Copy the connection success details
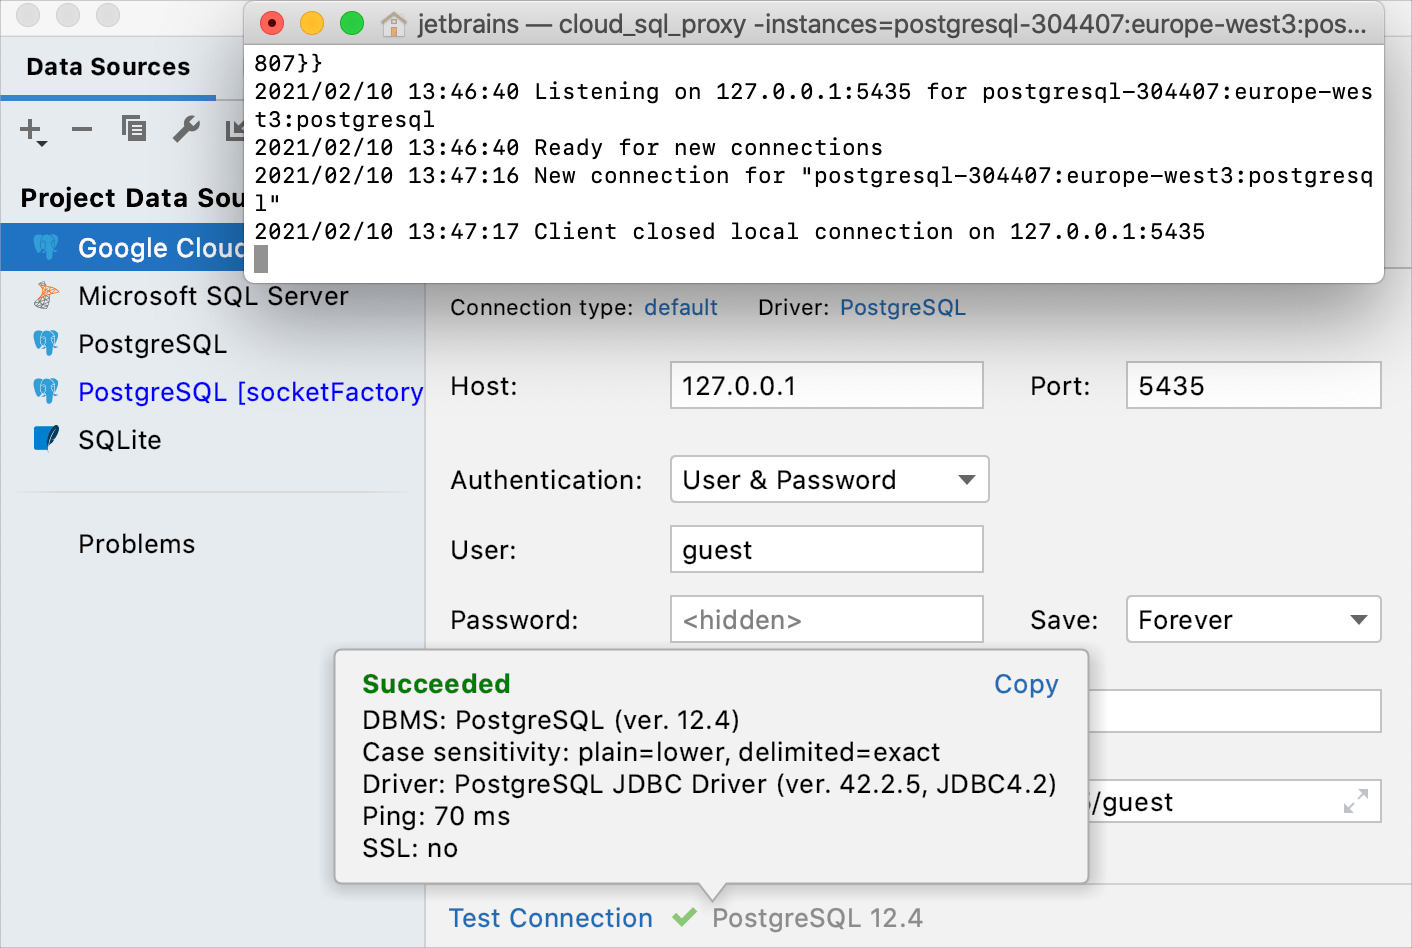The height and width of the screenshot is (948, 1412). coord(1025,684)
